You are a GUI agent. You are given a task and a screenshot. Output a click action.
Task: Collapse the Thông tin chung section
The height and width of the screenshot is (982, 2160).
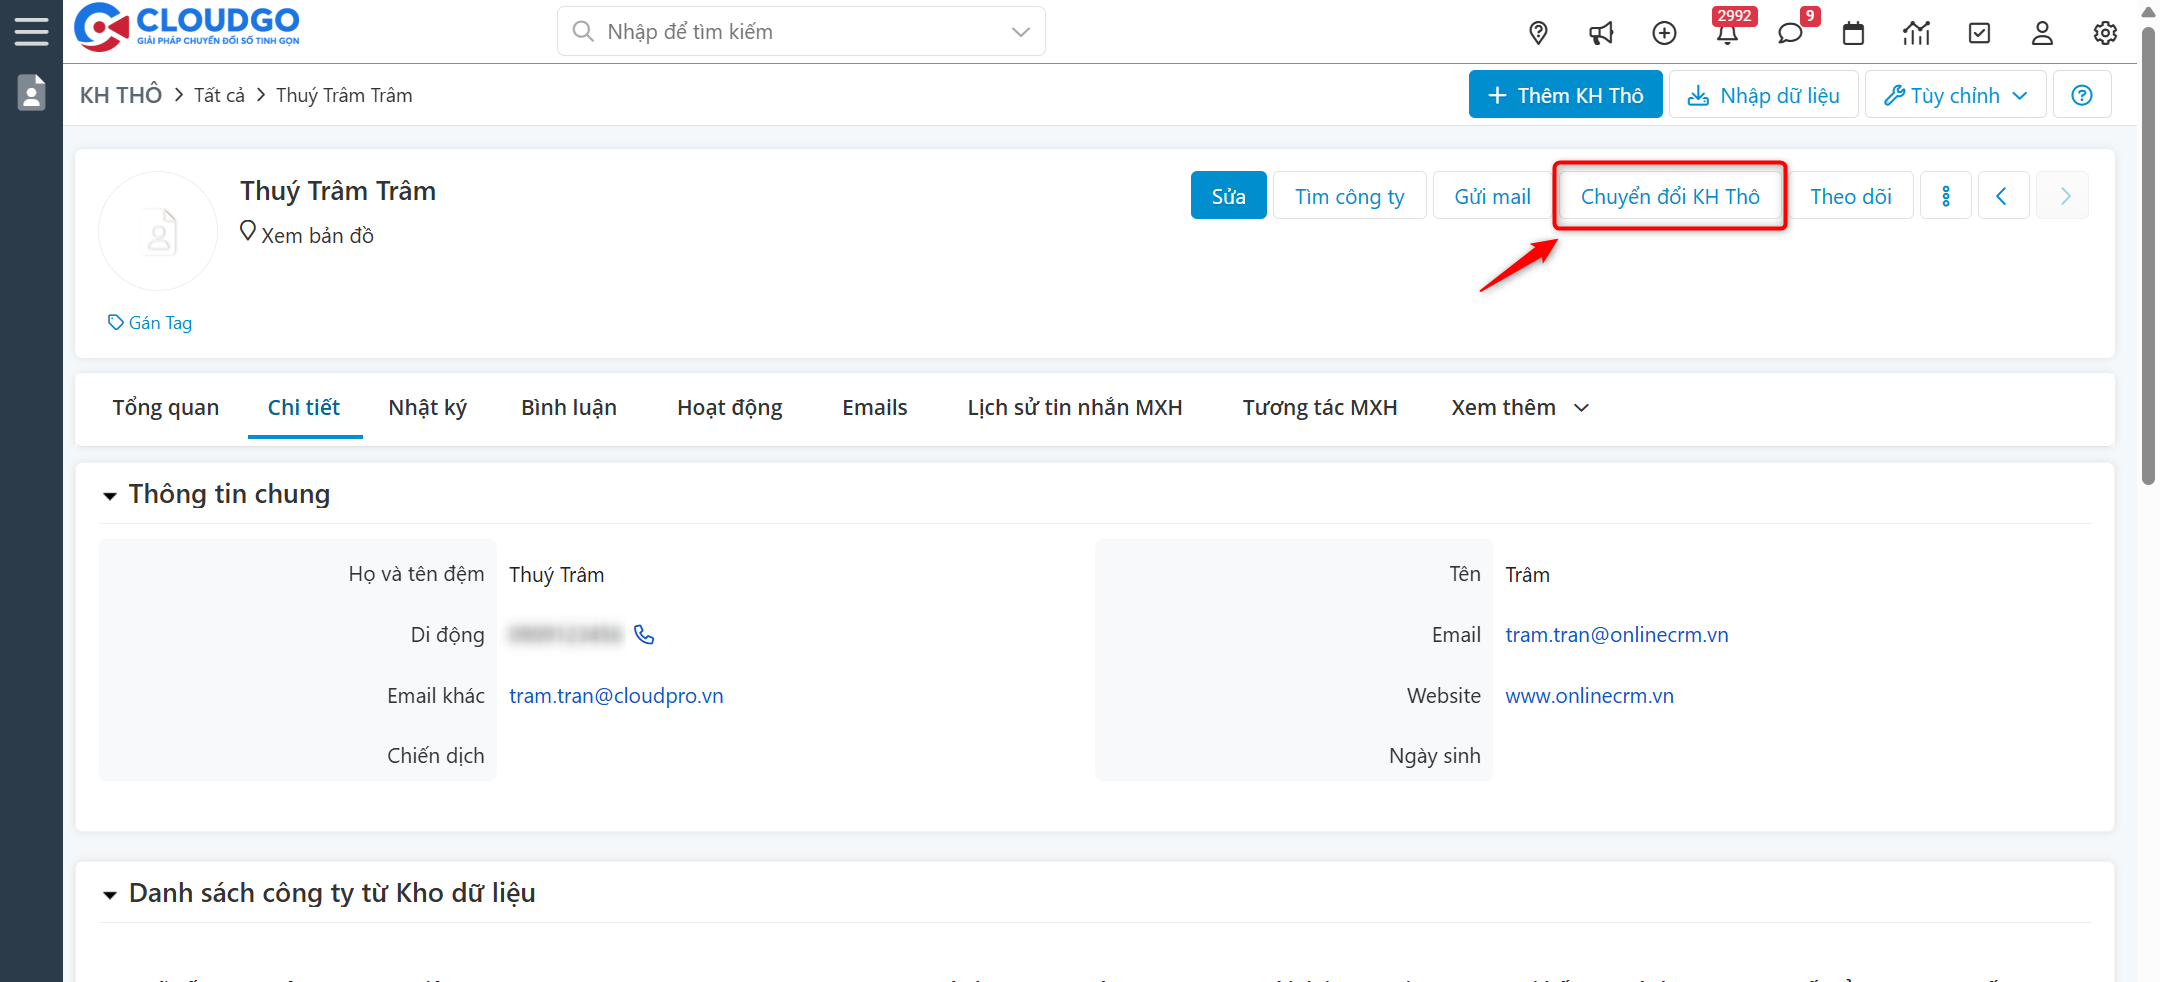(x=110, y=495)
